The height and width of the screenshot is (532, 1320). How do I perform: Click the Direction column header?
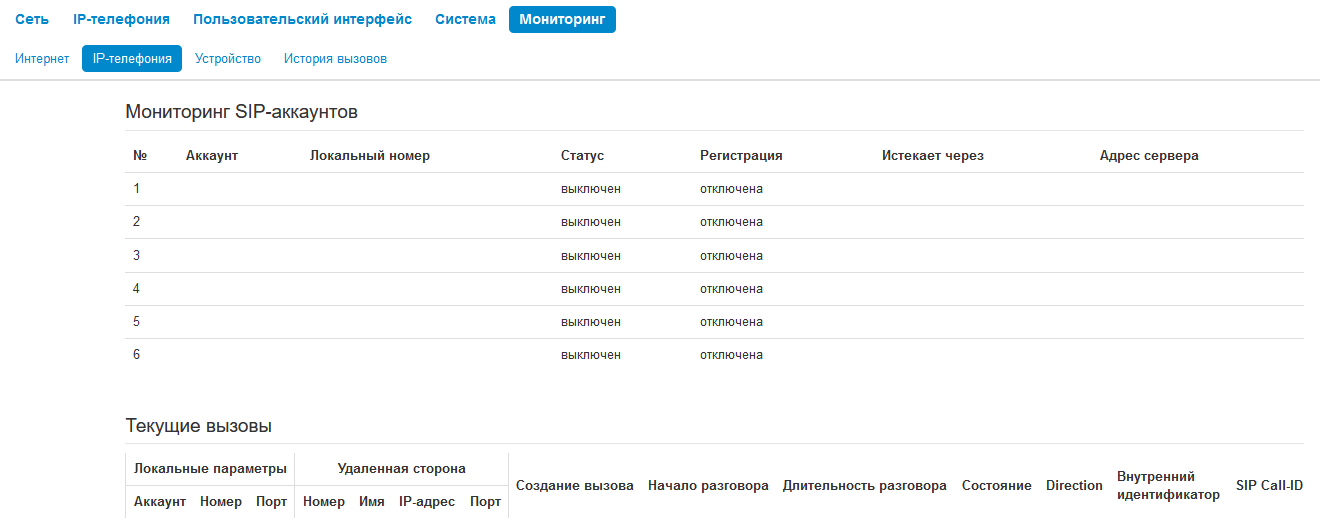1074,486
